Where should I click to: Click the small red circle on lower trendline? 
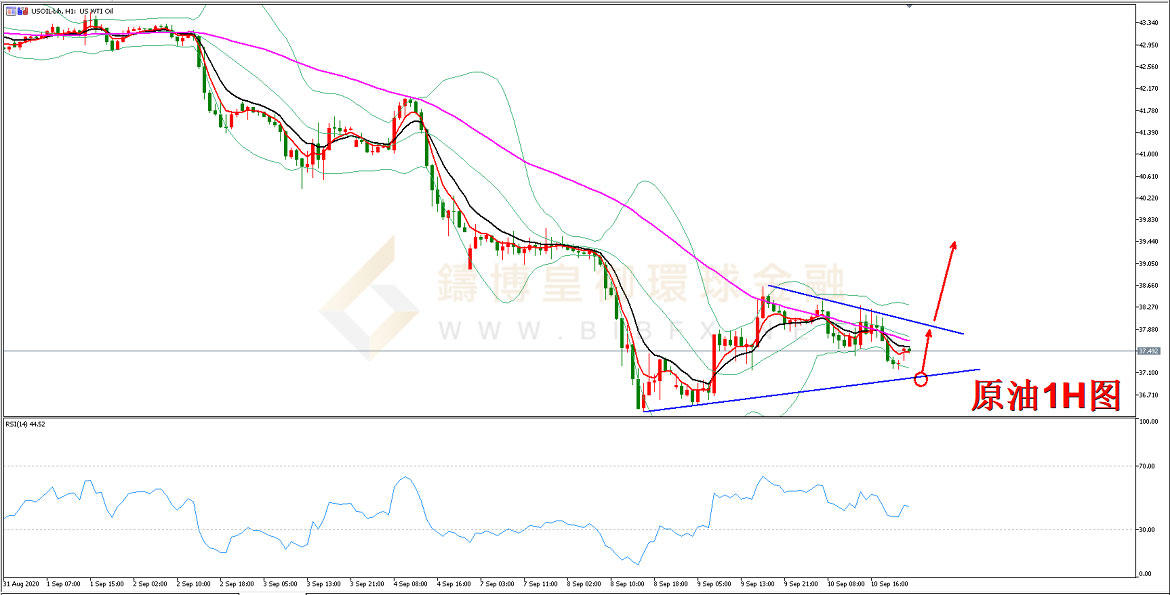pyautogui.click(x=921, y=379)
